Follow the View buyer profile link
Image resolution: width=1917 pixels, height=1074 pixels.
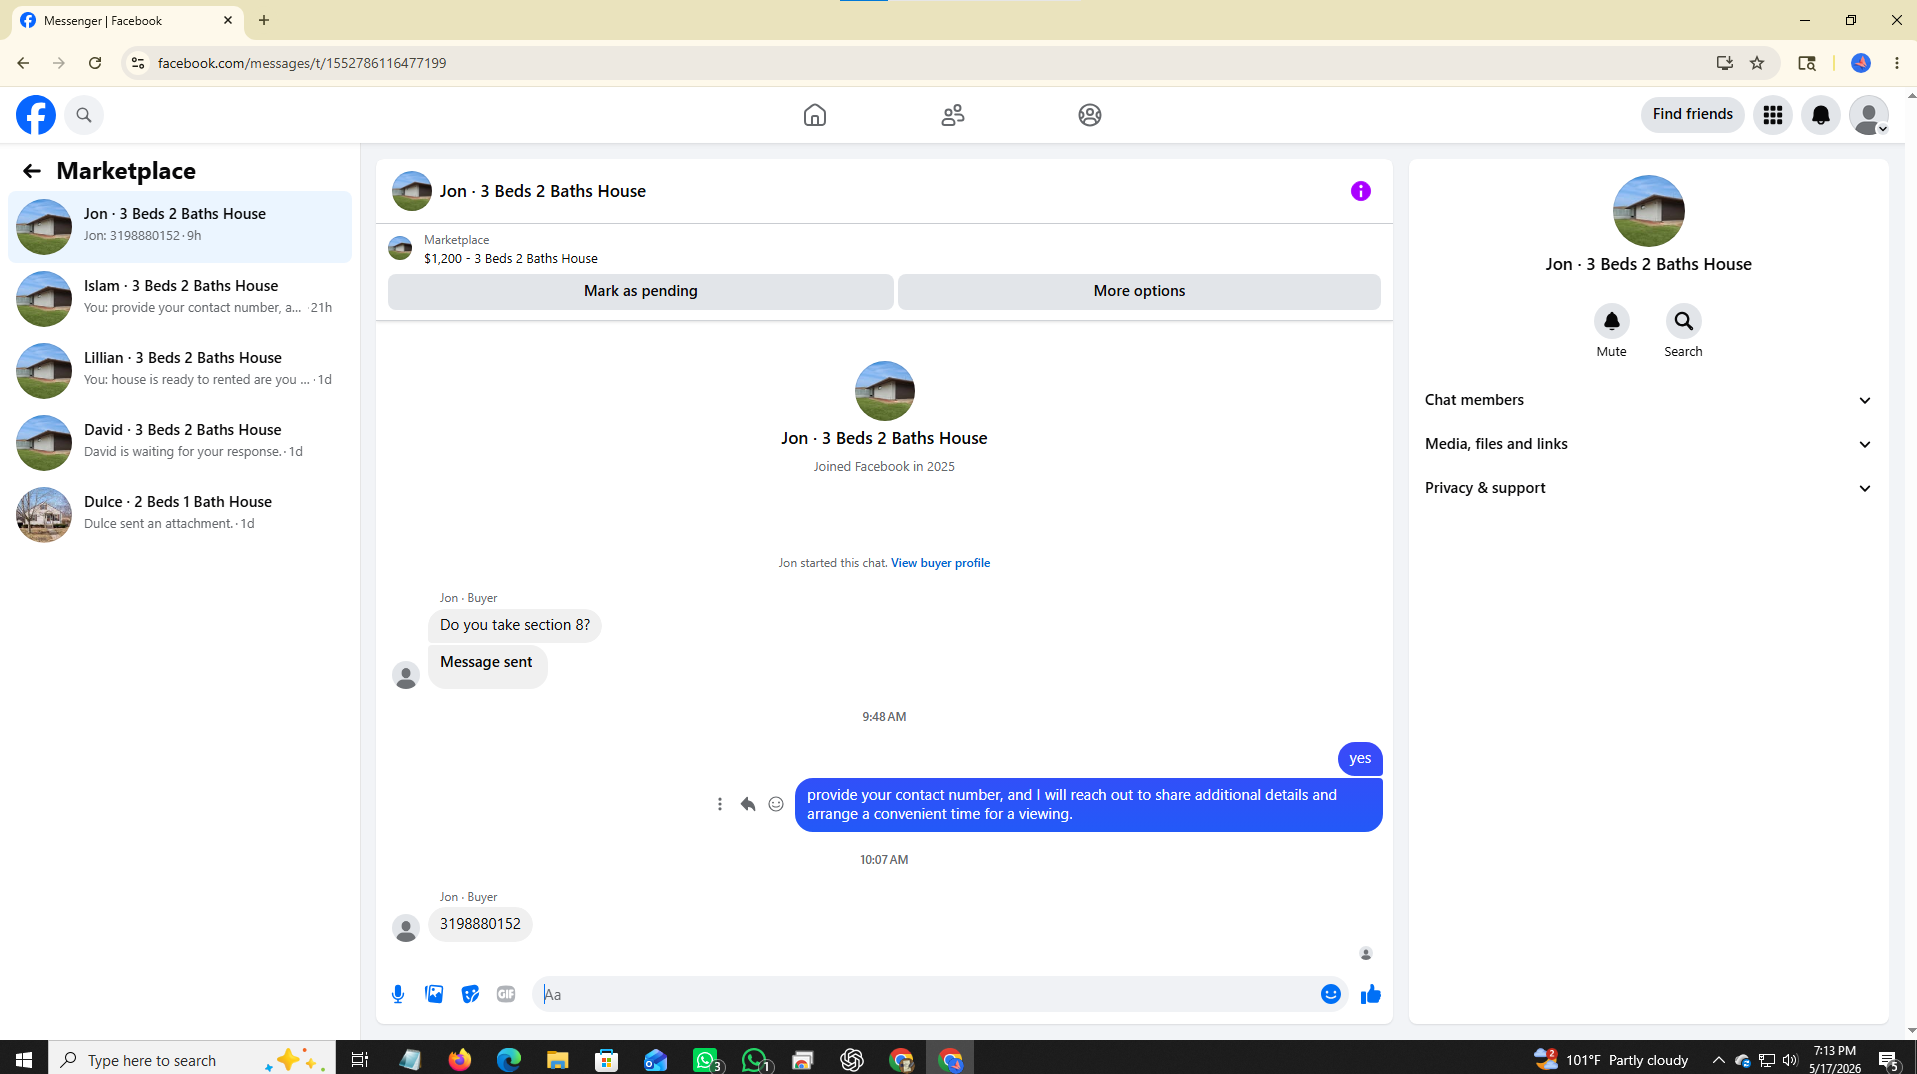click(x=940, y=563)
